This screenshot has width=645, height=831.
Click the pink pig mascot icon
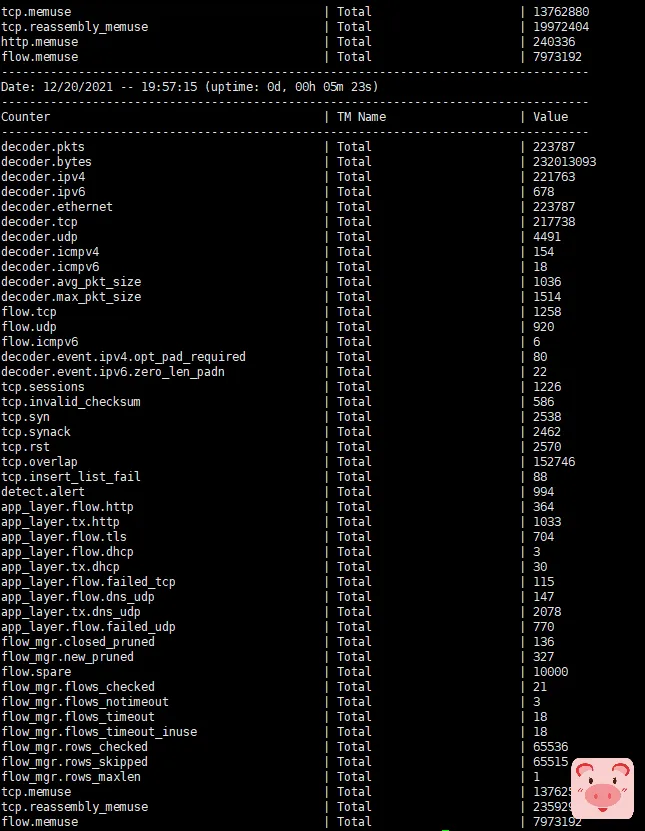click(601, 788)
